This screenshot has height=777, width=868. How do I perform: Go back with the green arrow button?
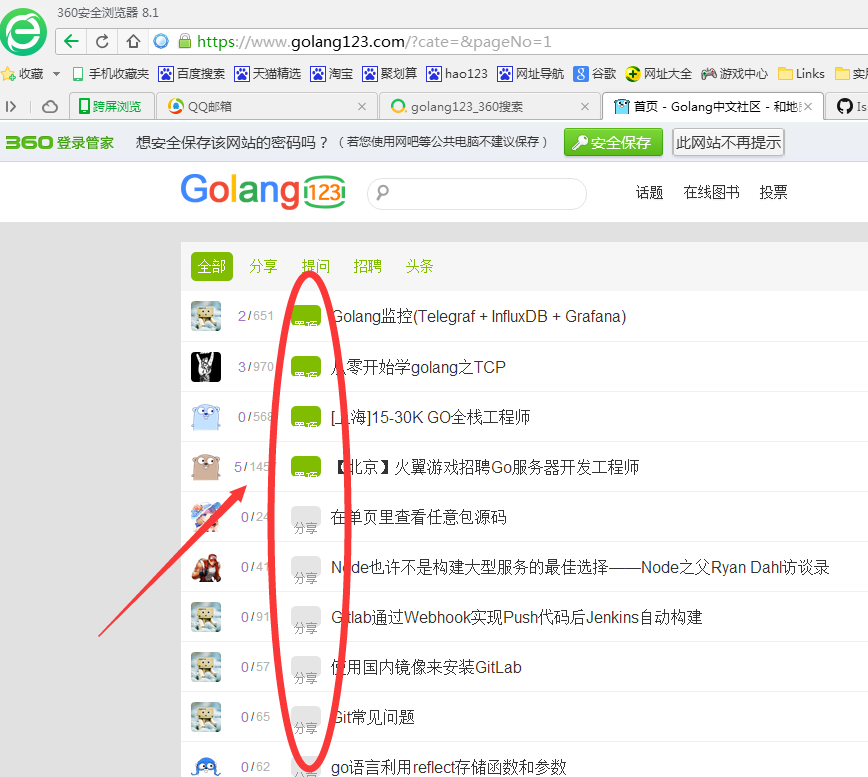tap(71, 42)
